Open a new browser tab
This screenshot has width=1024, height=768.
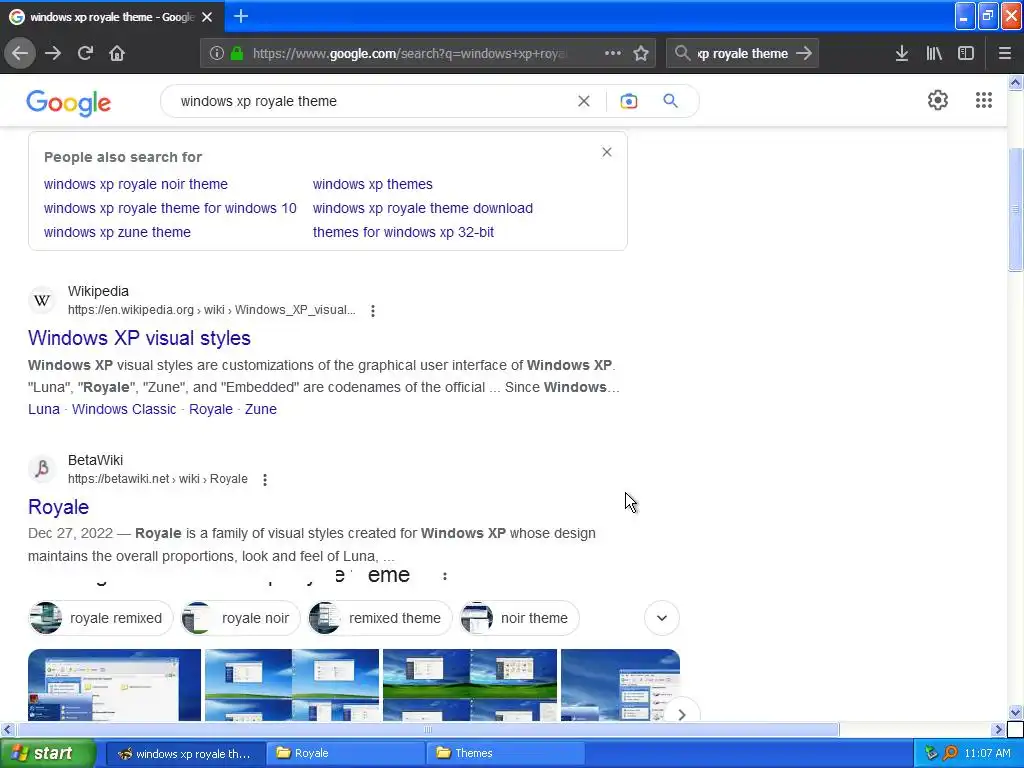tap(240, 16)
